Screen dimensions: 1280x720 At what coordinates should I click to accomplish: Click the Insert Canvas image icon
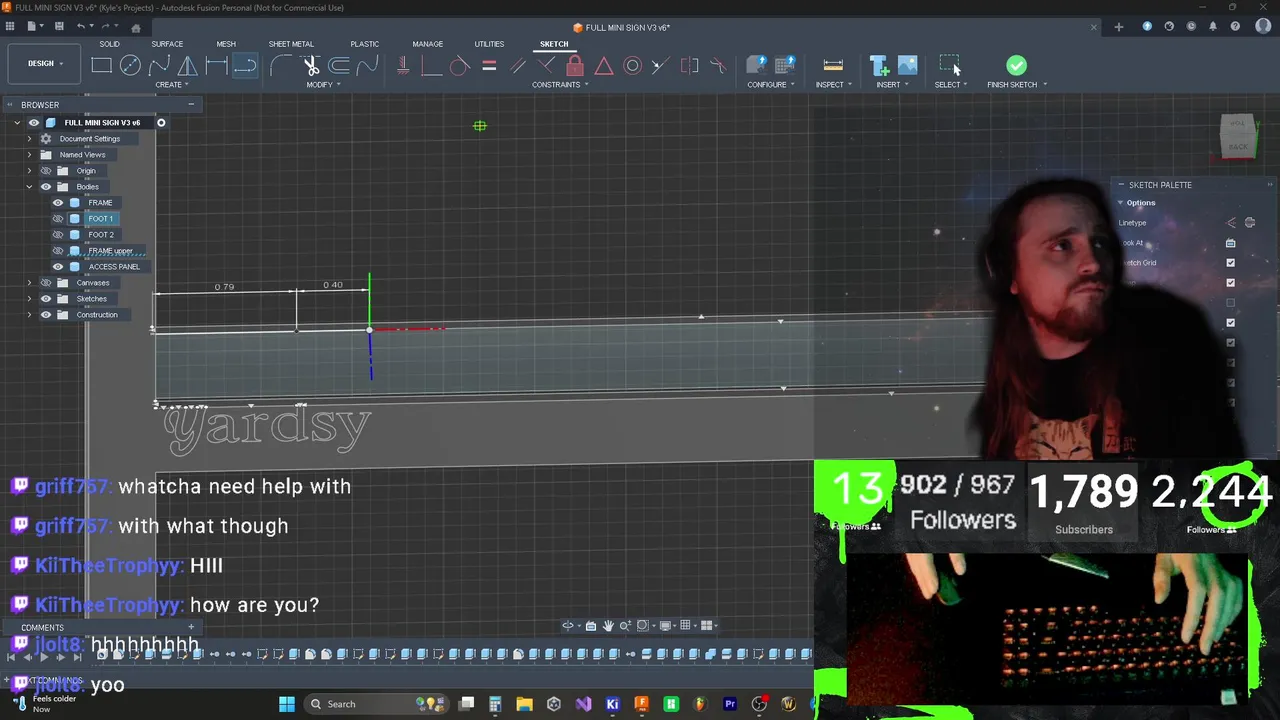point(908,66)
